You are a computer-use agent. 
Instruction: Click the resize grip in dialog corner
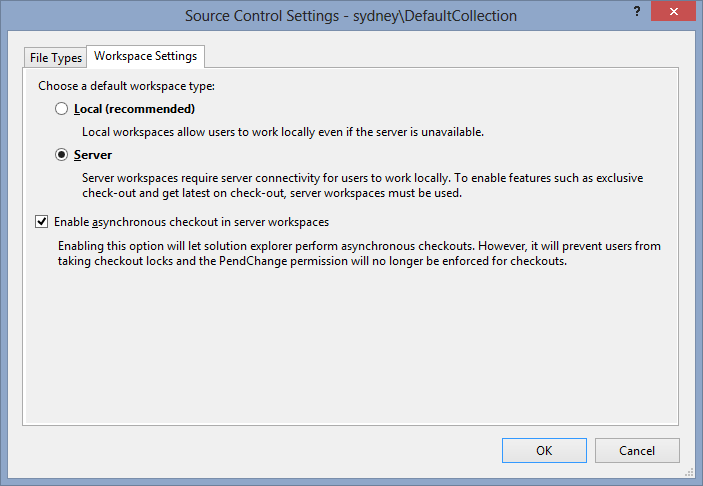click(x=690, y=473)
